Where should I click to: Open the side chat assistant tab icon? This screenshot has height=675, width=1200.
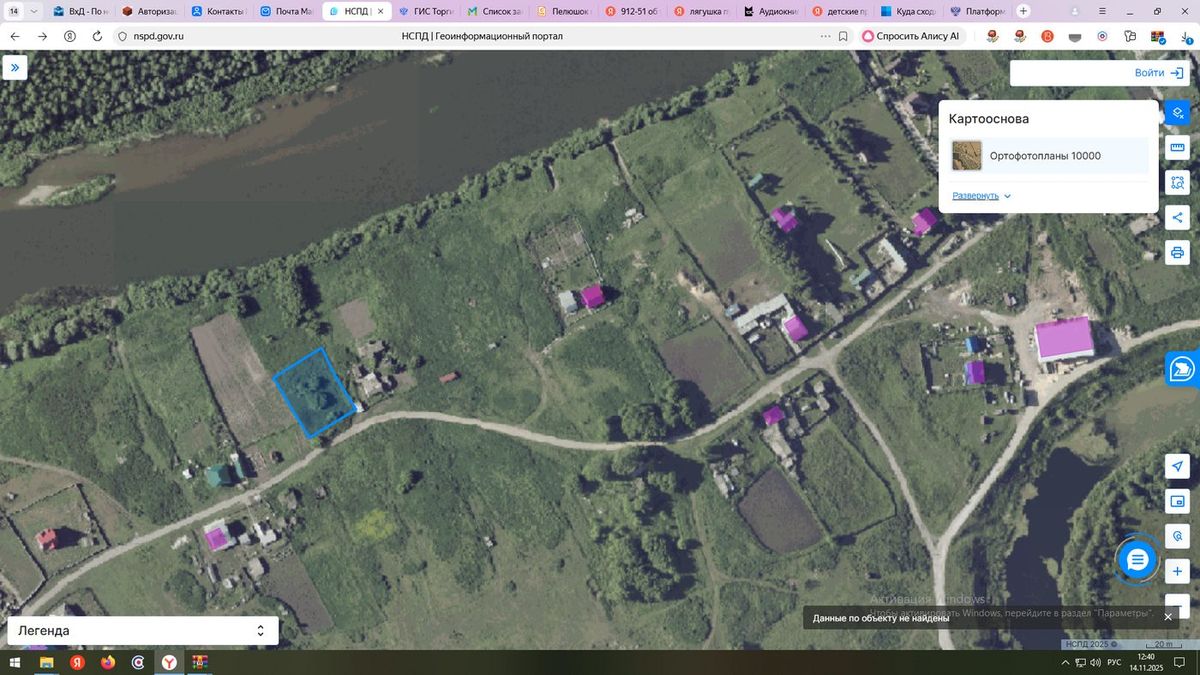(1183, 369)
